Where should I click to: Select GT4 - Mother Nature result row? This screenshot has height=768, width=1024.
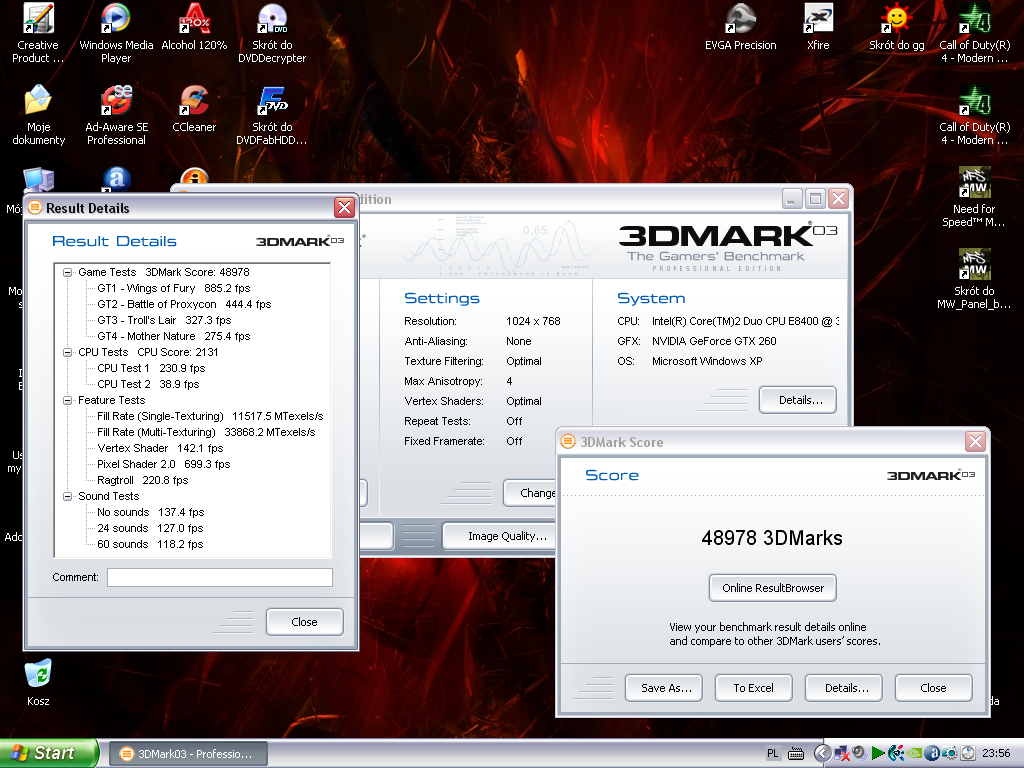[x=174, y=336]
